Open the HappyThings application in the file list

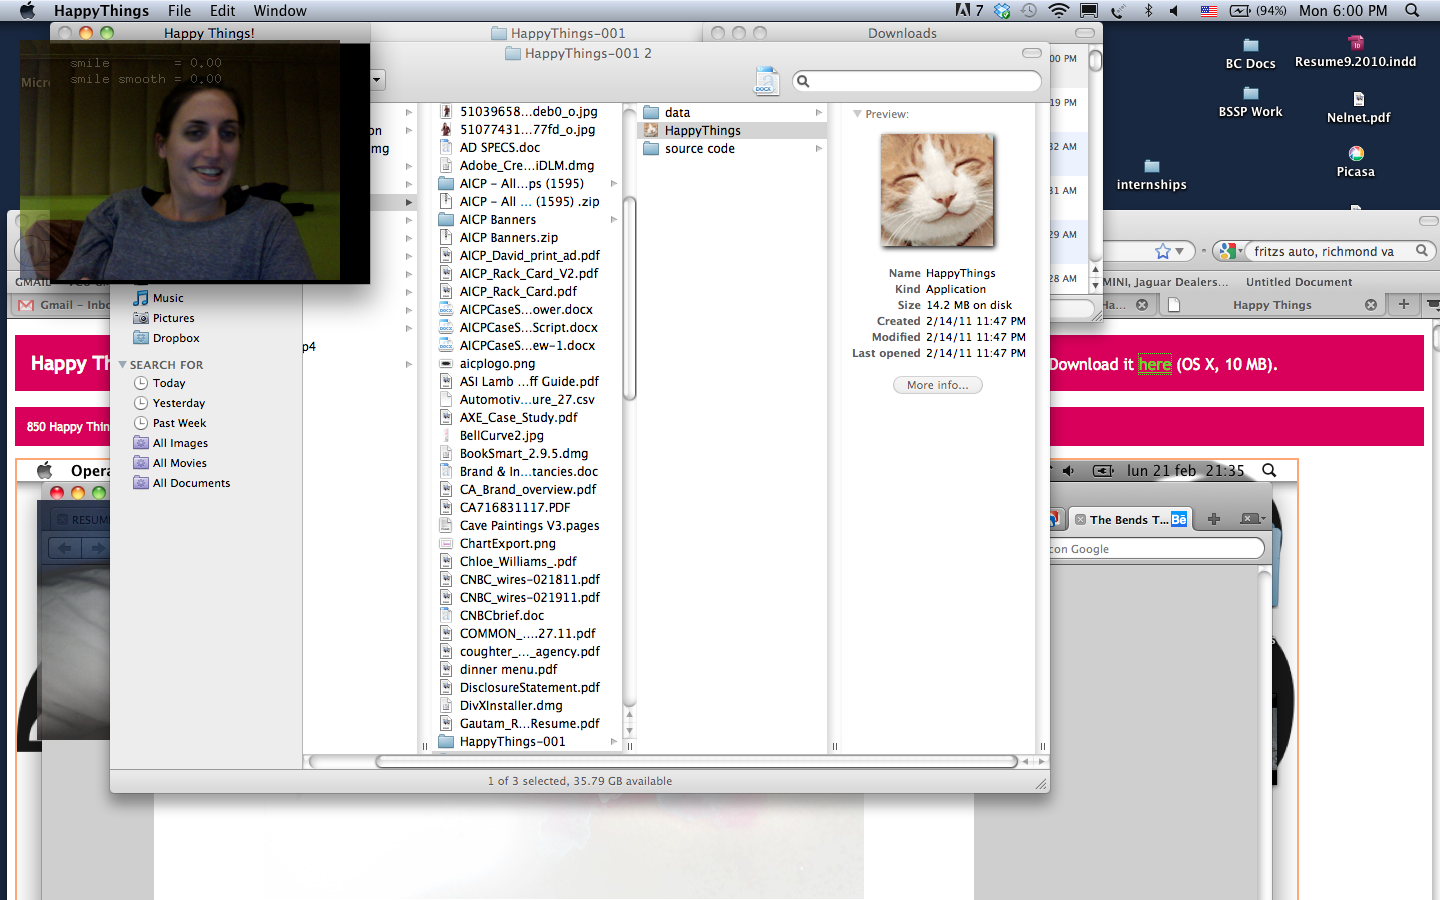pyautogui.click(x=702, y=131)
